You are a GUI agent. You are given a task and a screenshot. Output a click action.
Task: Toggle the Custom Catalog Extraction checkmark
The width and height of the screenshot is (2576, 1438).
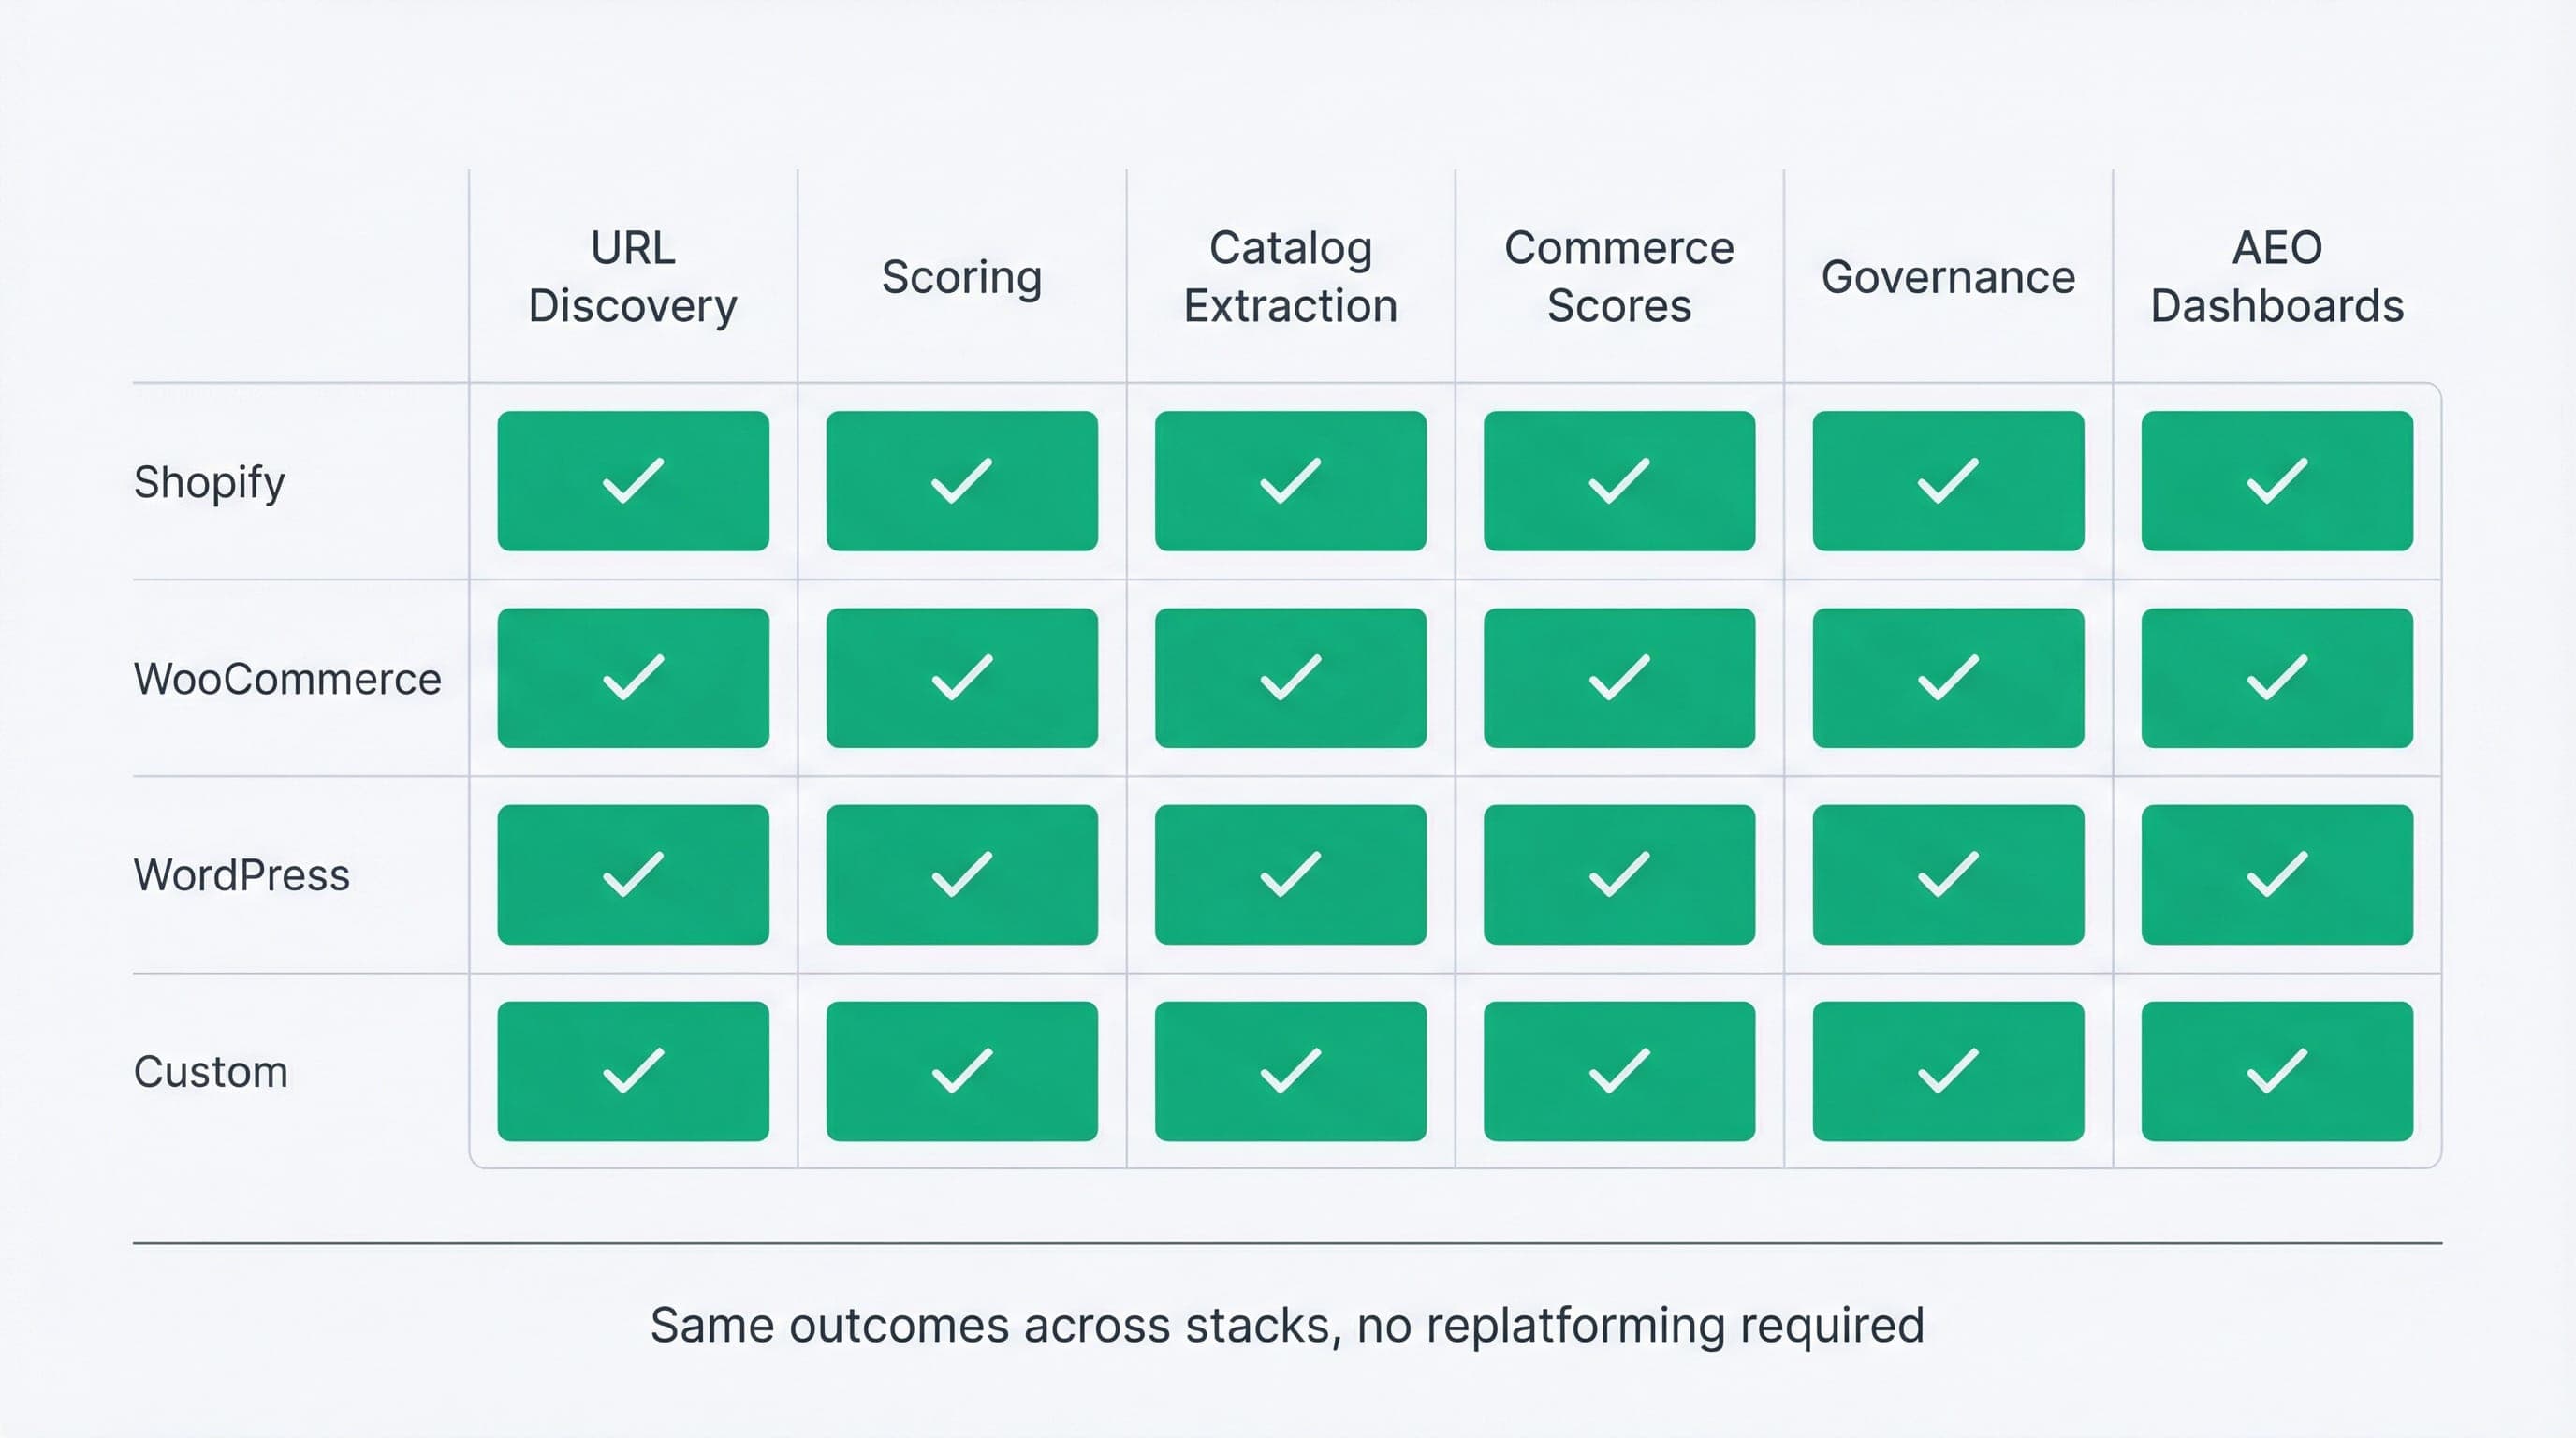(x=1291, y=1071)
